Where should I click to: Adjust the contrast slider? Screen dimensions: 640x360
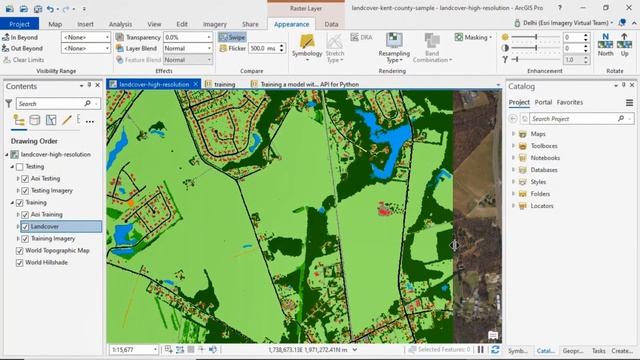coord(536,48)
